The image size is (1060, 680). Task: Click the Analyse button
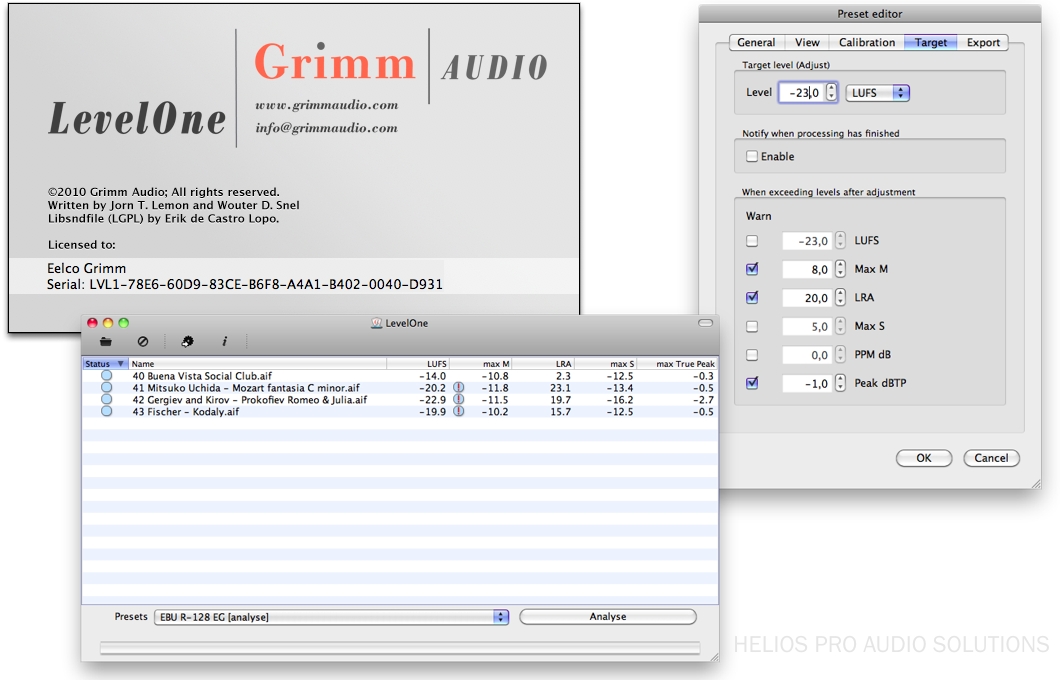coord(608,616)
